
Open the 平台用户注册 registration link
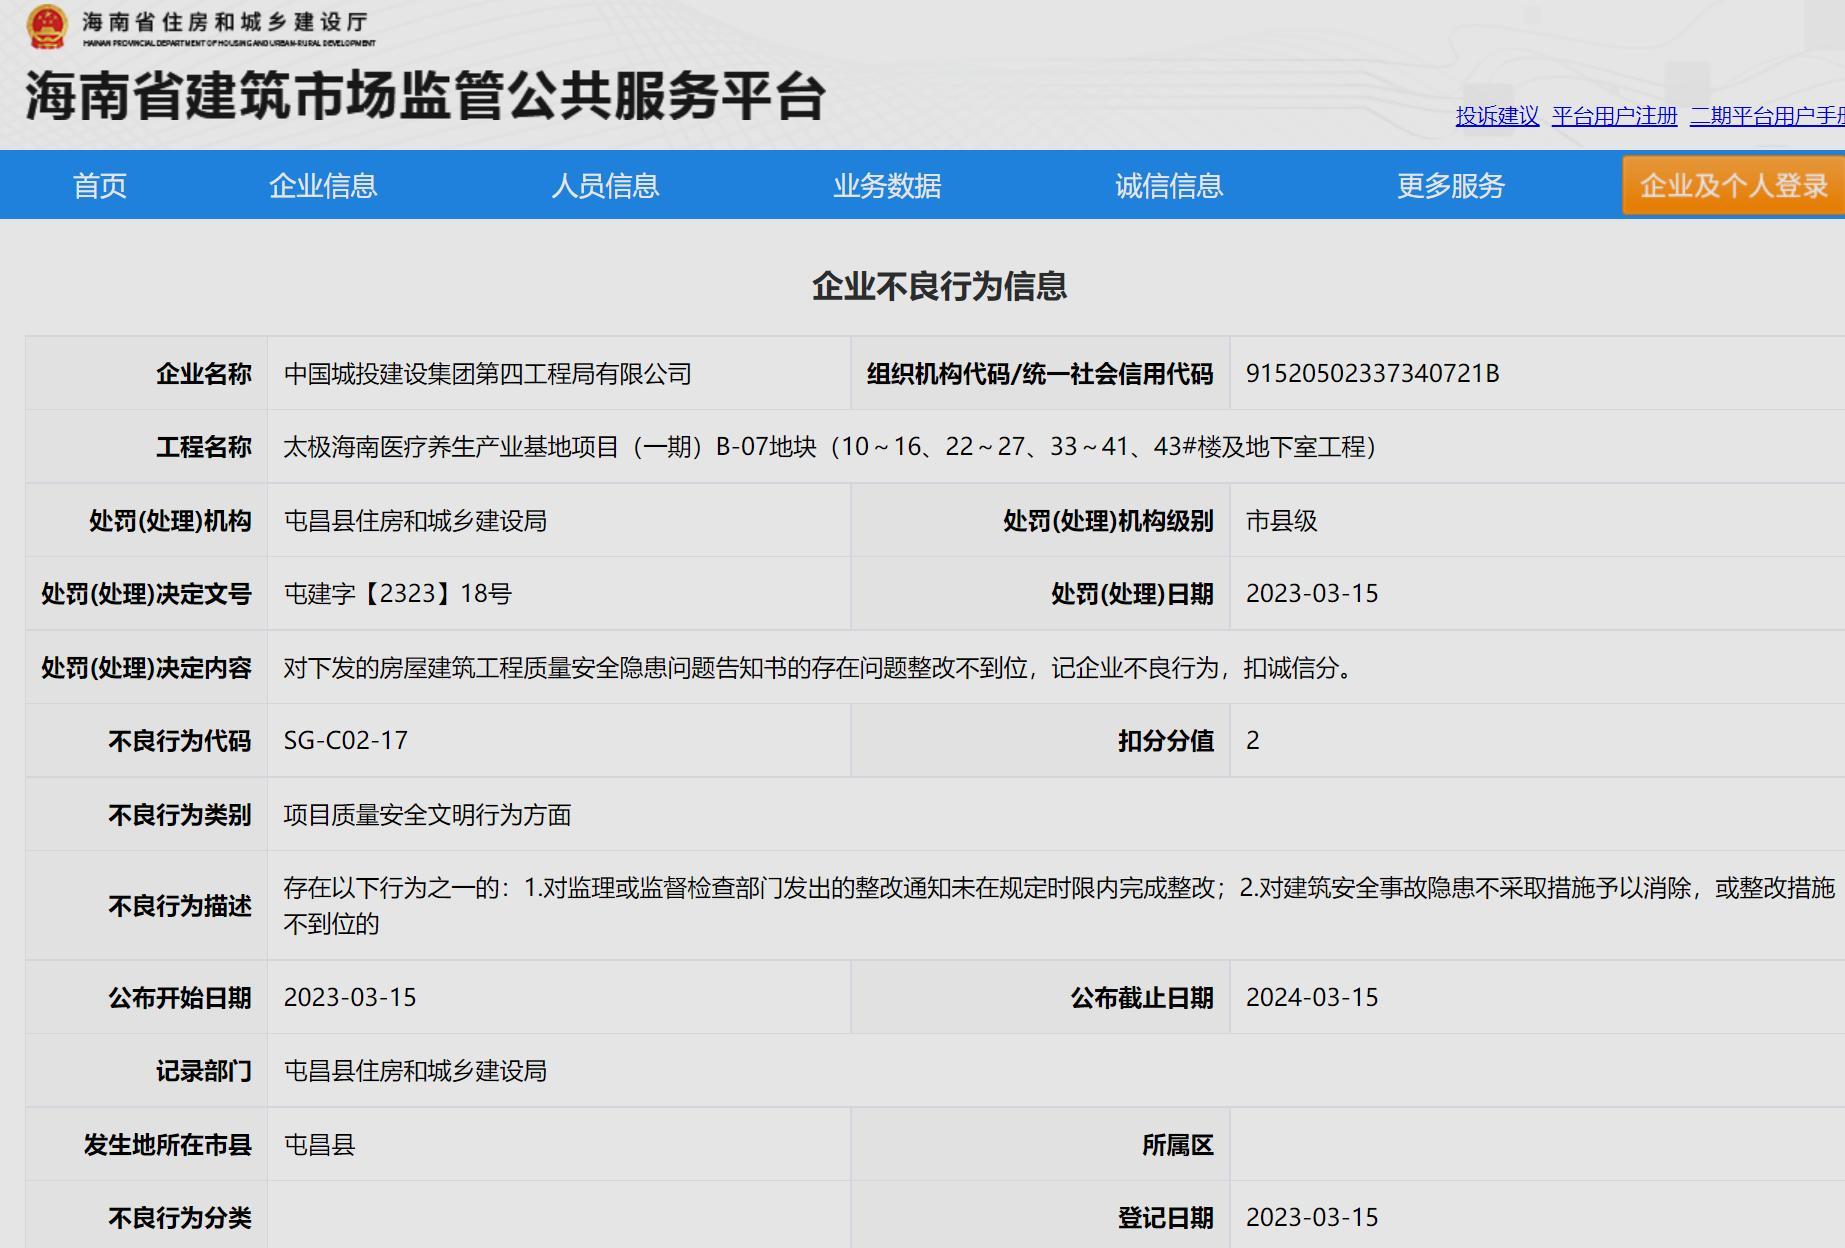(1614, 116)
